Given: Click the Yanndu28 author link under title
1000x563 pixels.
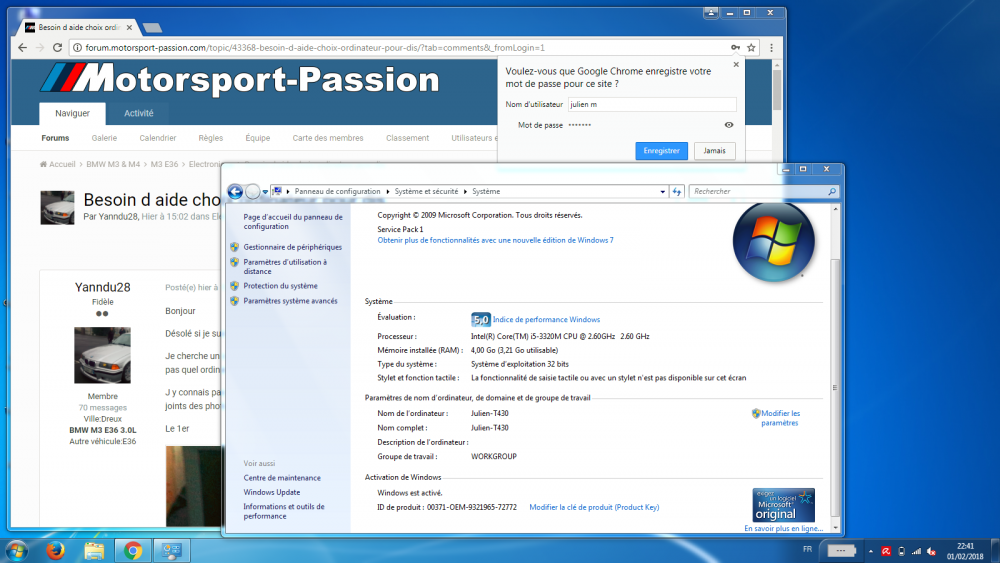Looking at the screenshot, I should coord(119,217).
